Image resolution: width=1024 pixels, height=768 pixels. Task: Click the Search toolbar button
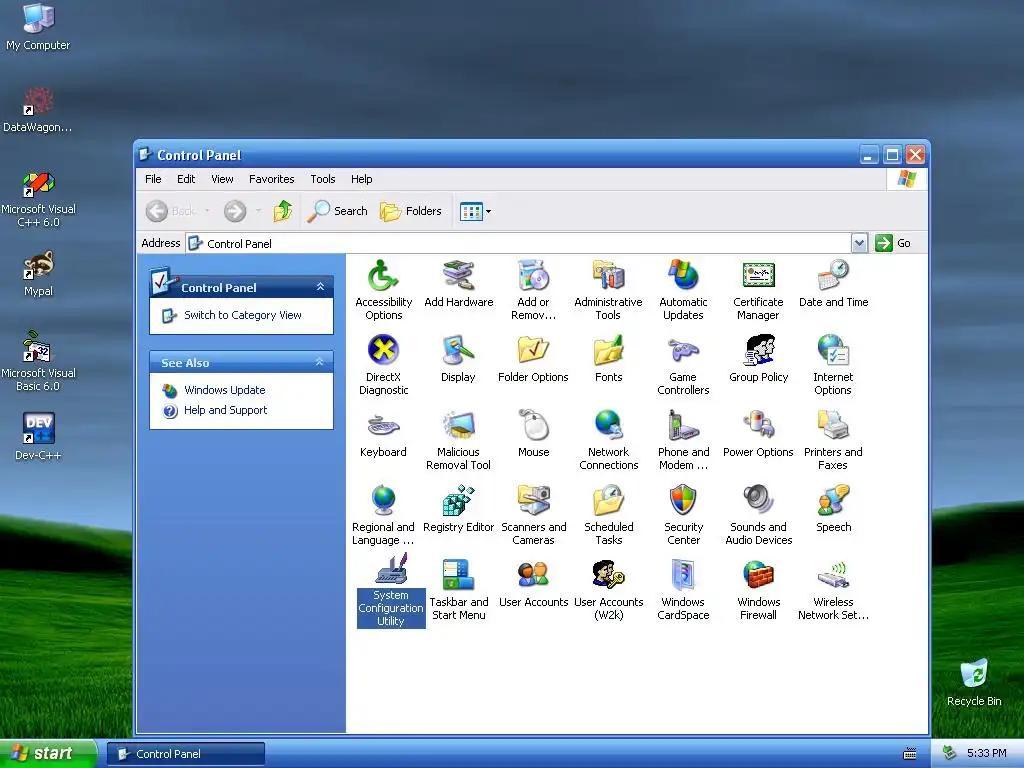(338, 211)
